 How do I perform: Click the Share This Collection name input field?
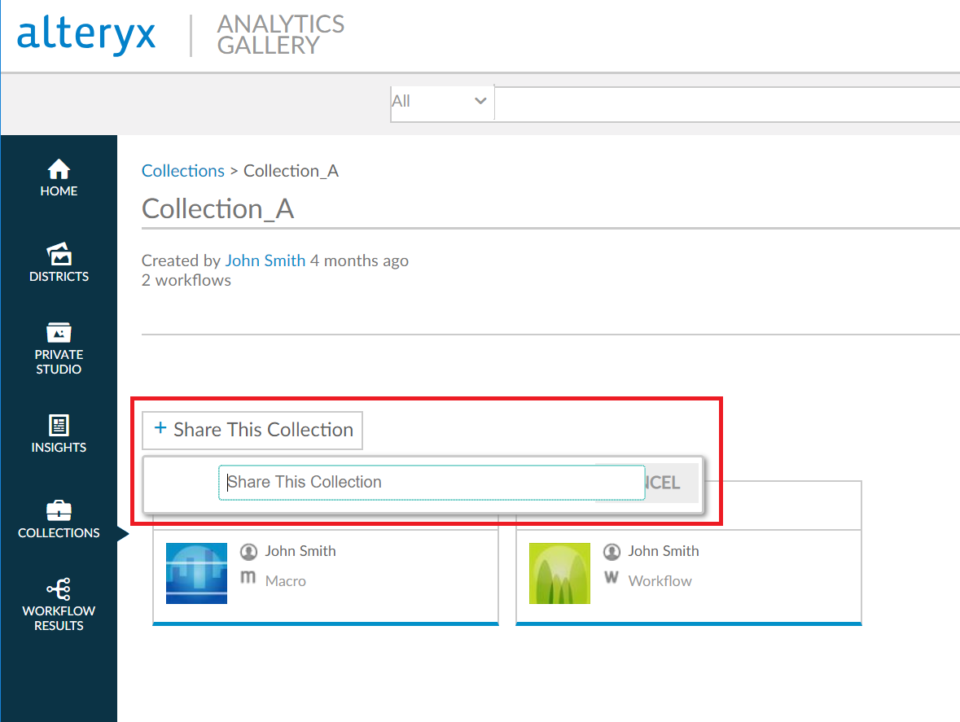coord(430,482)
